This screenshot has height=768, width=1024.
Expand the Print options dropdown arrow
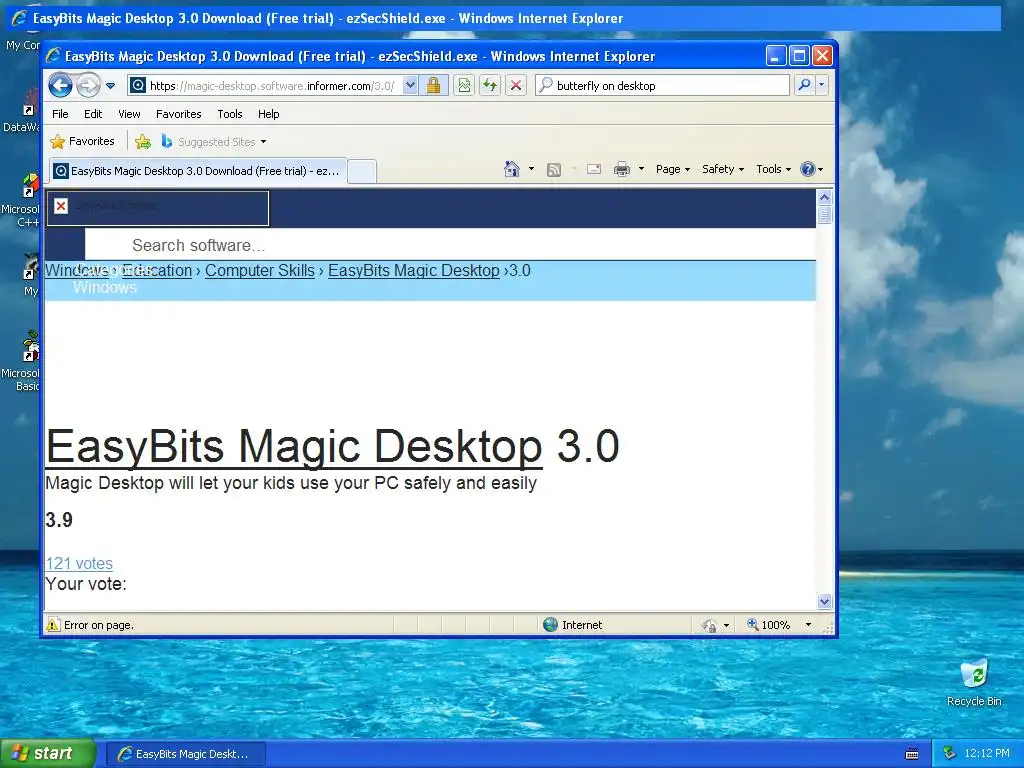click(641, 169)
